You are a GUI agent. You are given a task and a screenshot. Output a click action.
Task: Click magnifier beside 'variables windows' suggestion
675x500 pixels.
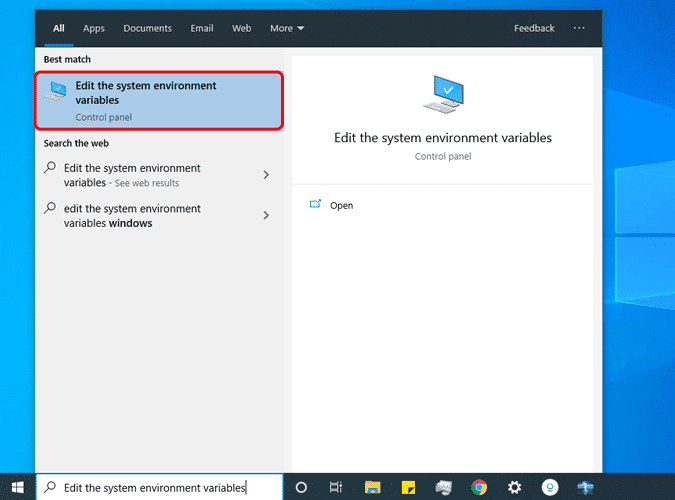(x=50, y=208)
